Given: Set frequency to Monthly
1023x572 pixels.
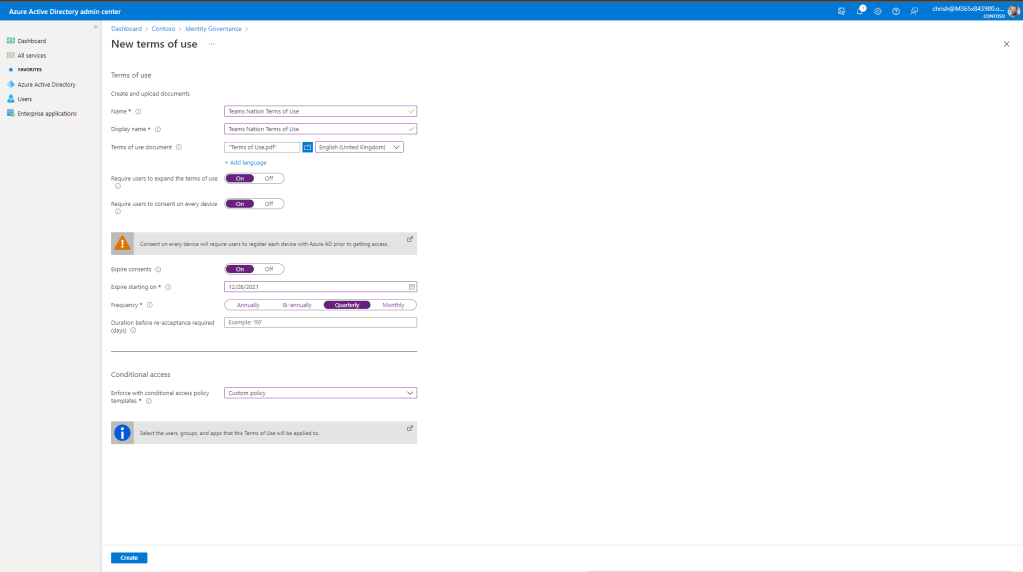Looking at the screenshot, I should pos(393,305).
